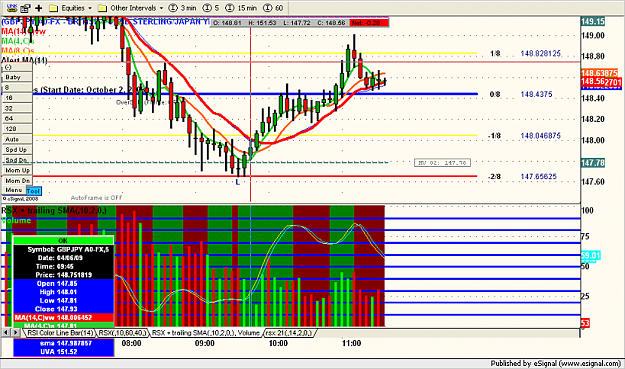Click the 148.4375 level value
The image size is (625, 369).
coord(537,94)
